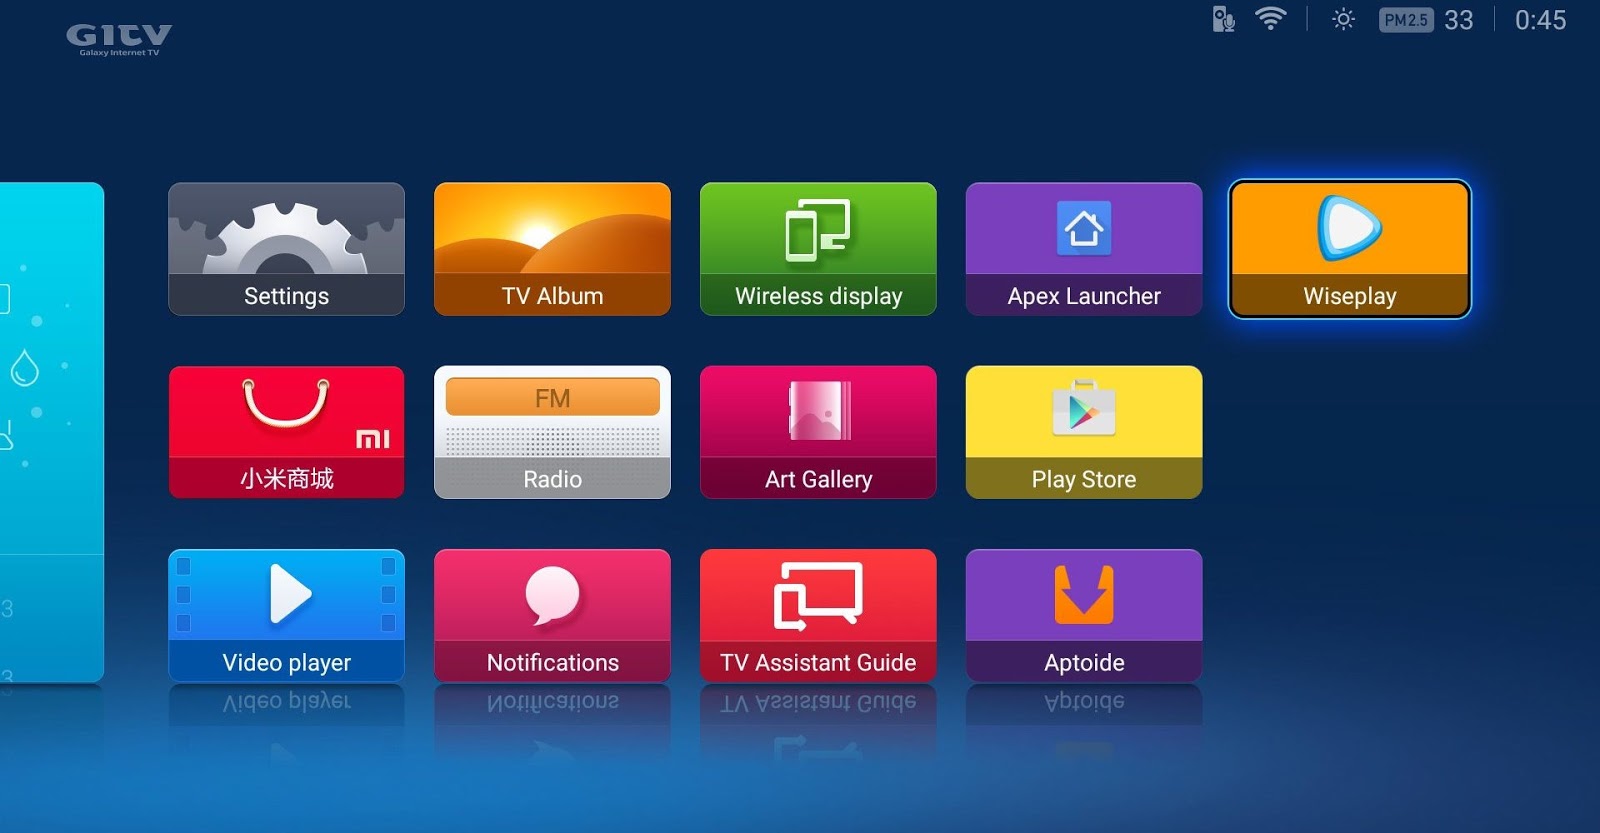Launch the Wiseplay app
1600x833 pixels.
coord(1350,249)
